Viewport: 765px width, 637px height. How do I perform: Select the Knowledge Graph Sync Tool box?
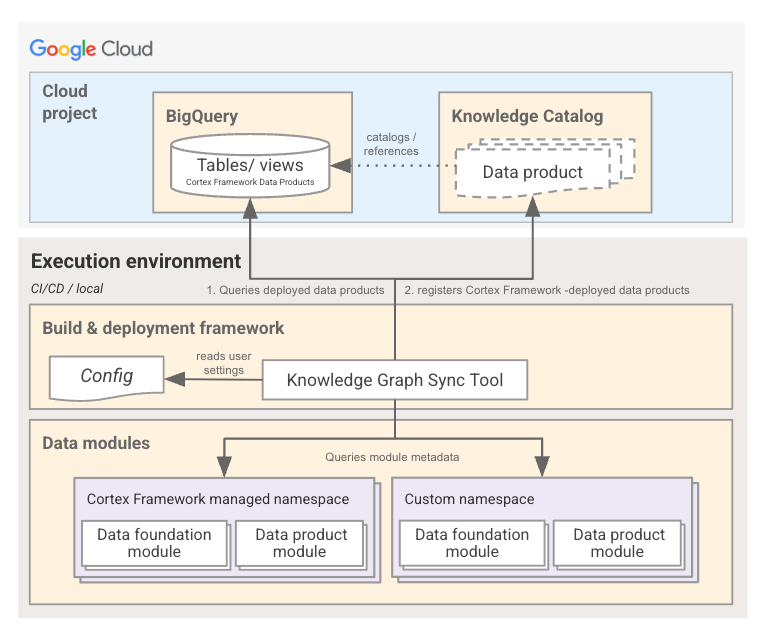395,380
